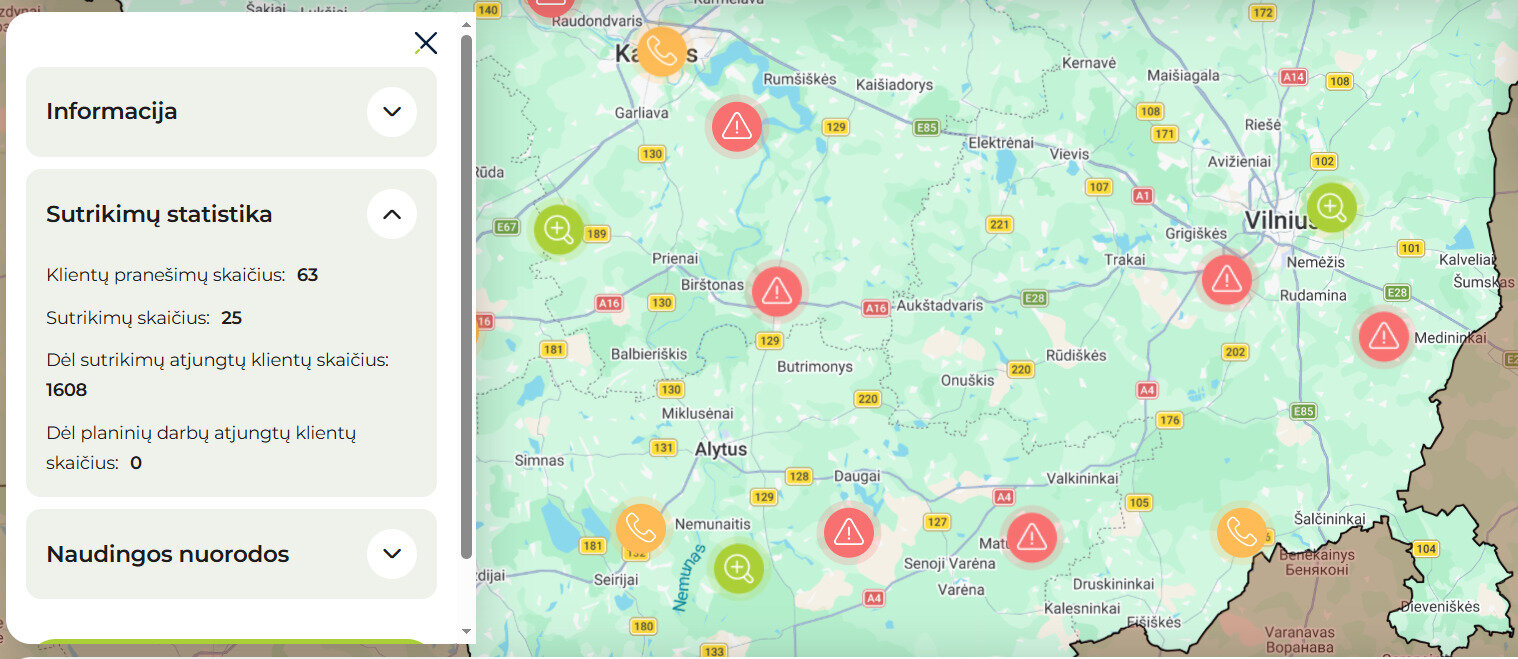Select the phone report marker over Kaunas
Viewport: 1518px width, 659px height.
pyautogui.click(x=661, y=51)
